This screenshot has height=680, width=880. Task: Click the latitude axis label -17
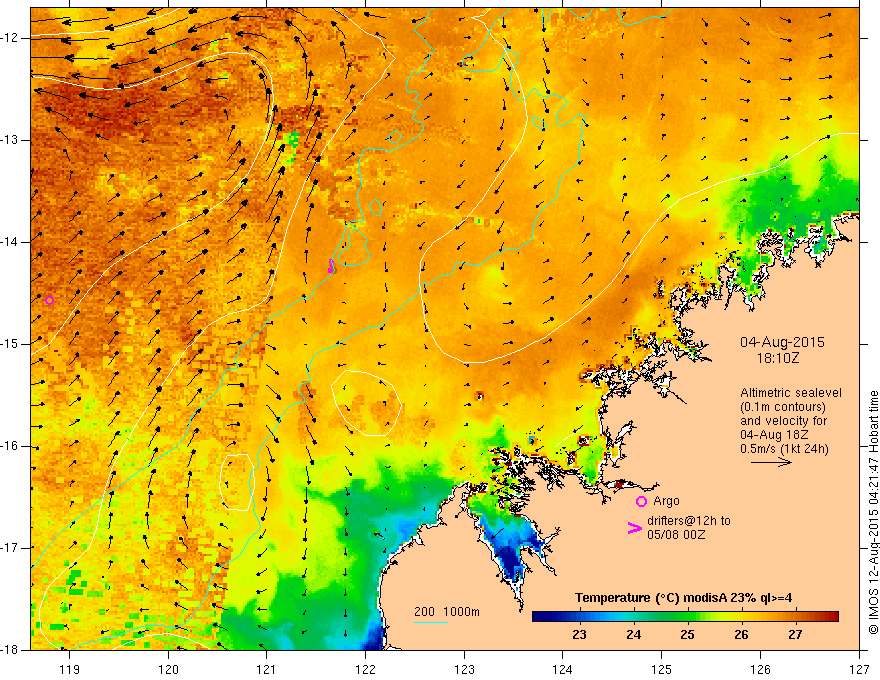pos(11,548)
